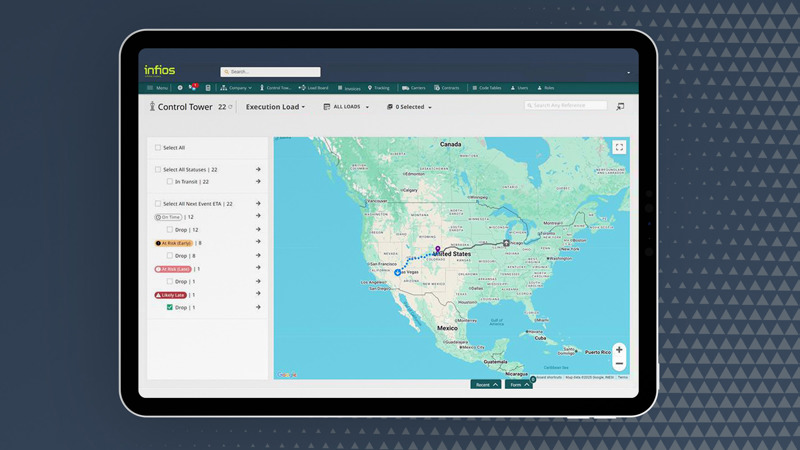Viewport: 800px width, 450px height.
Task: Click the Infios logo
Action: tap(160, 71)
